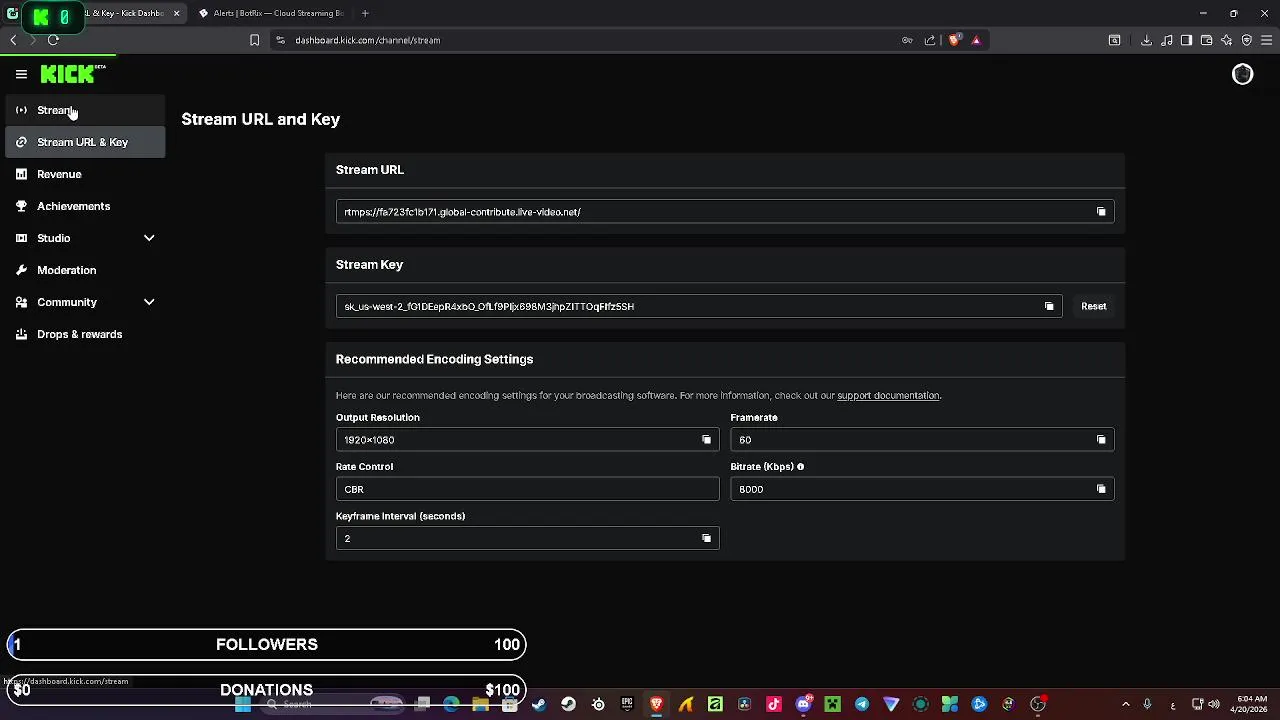This screenshot has width=1280, height=720.
Task: Open the Brave Wallet icon
Action: pyautogui.click(x=1206, y=40)
